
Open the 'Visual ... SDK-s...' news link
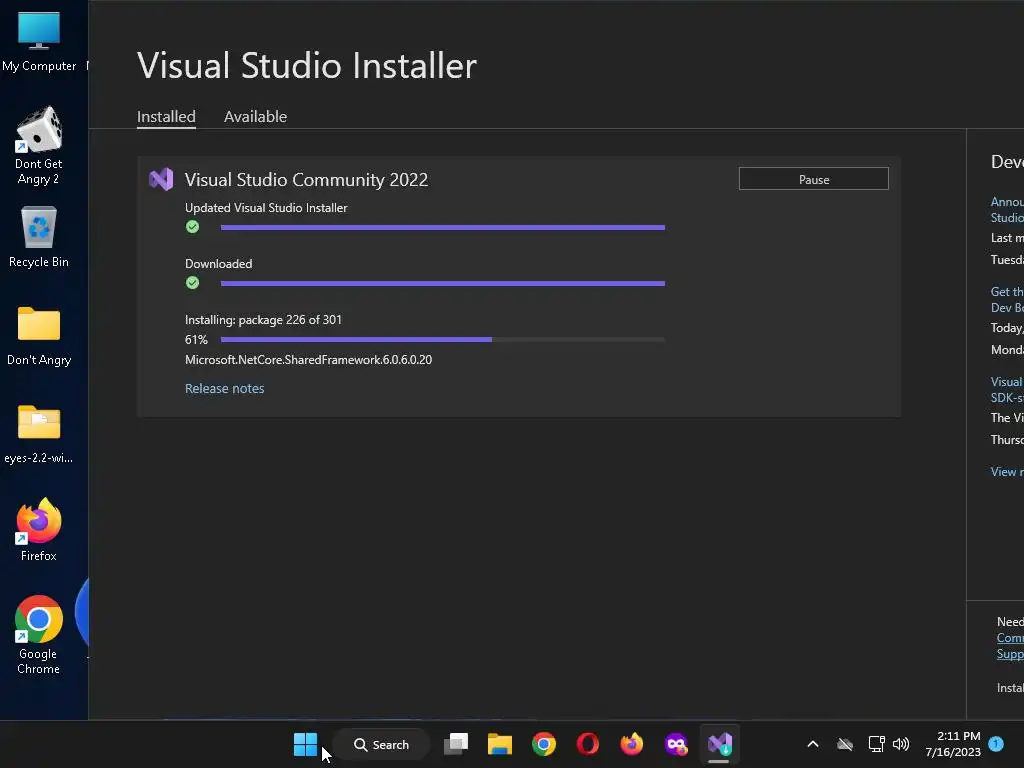1007,390
